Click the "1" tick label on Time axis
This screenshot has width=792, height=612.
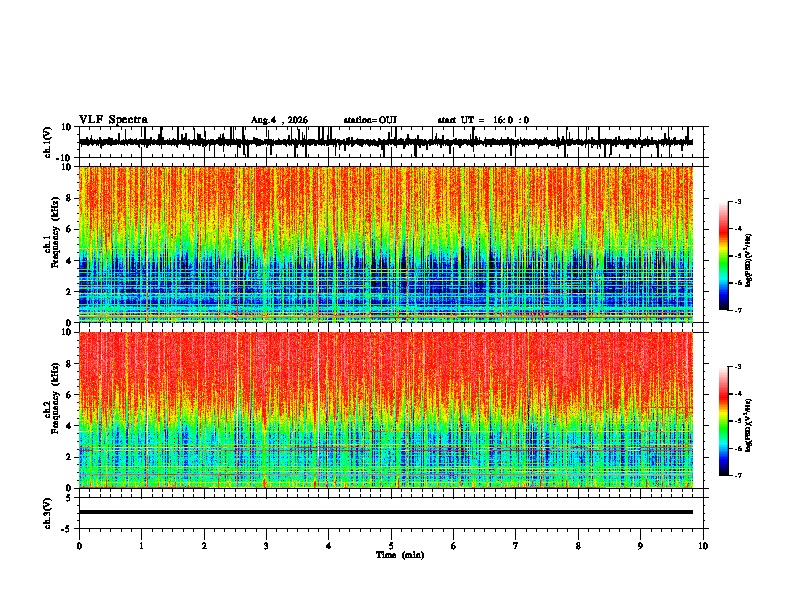click(142, 546)
